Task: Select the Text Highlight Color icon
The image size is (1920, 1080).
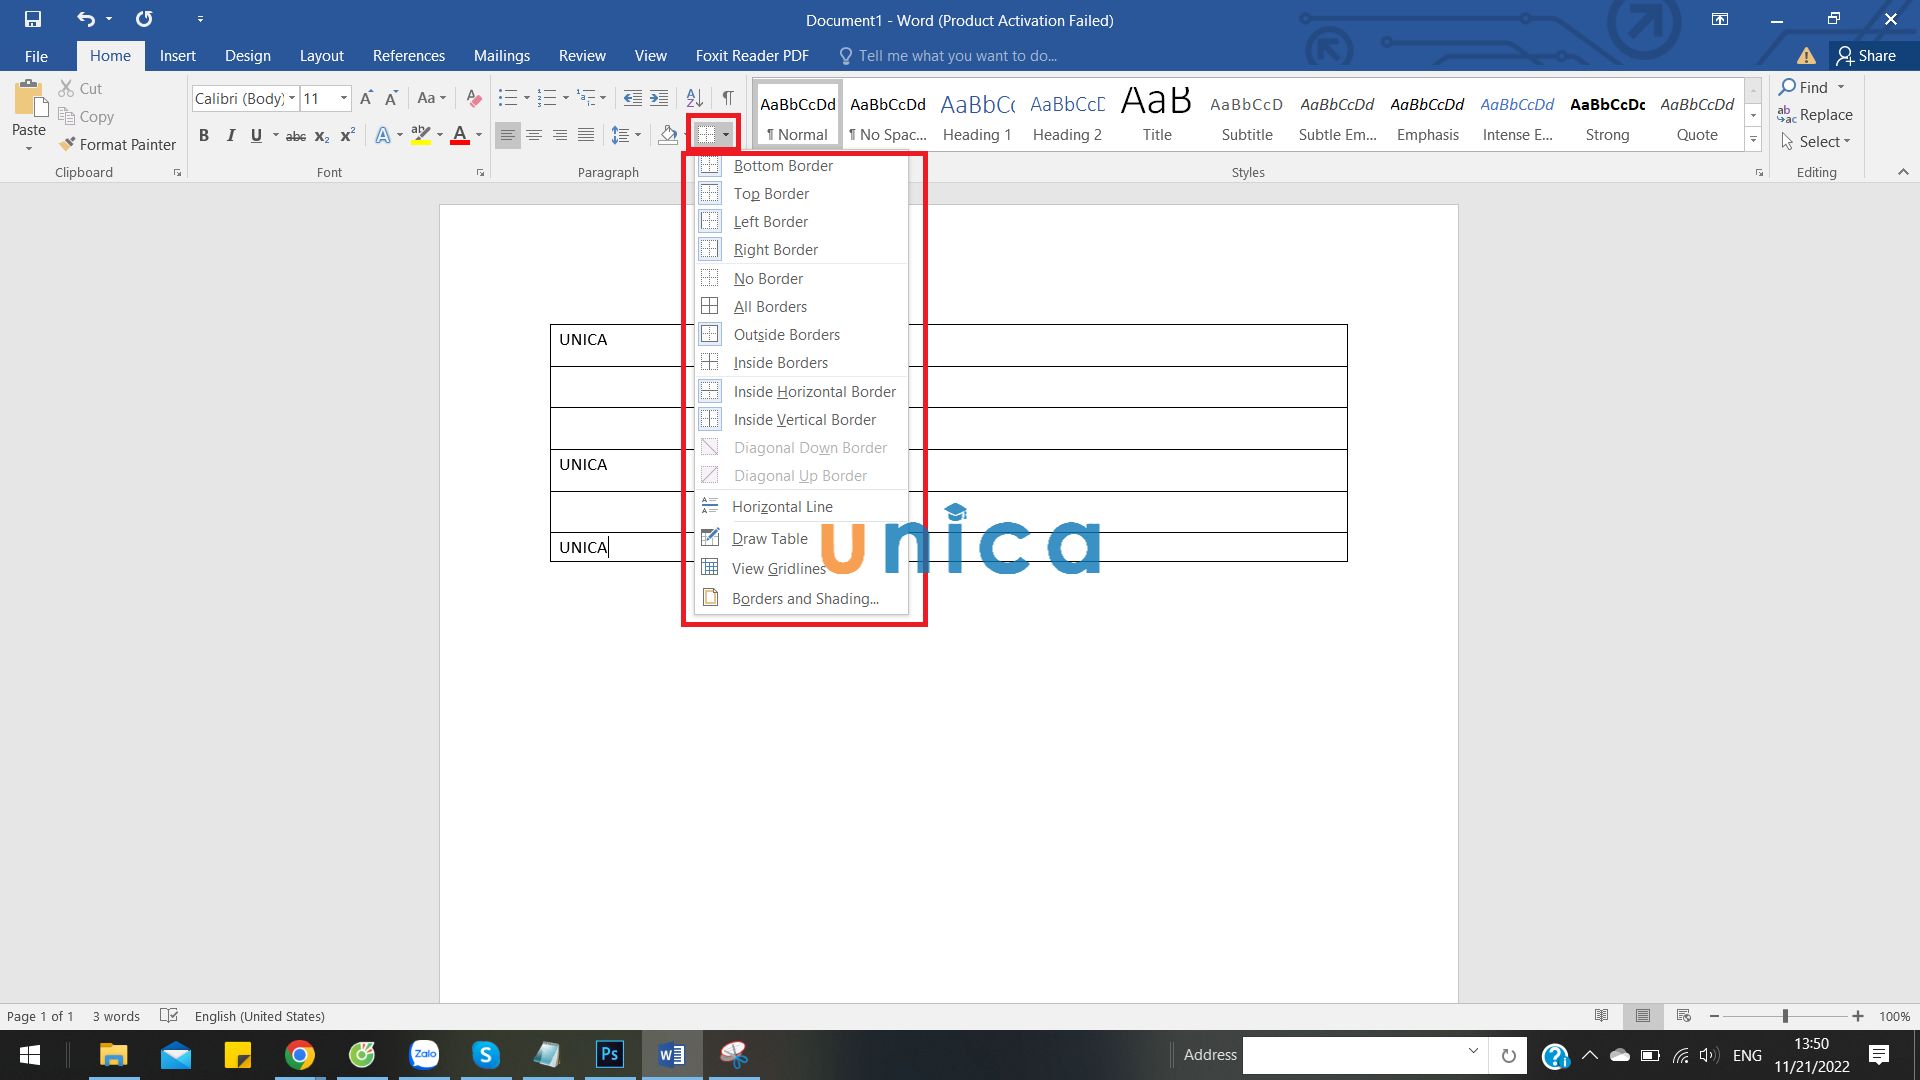Action: [x=418, y=133]
